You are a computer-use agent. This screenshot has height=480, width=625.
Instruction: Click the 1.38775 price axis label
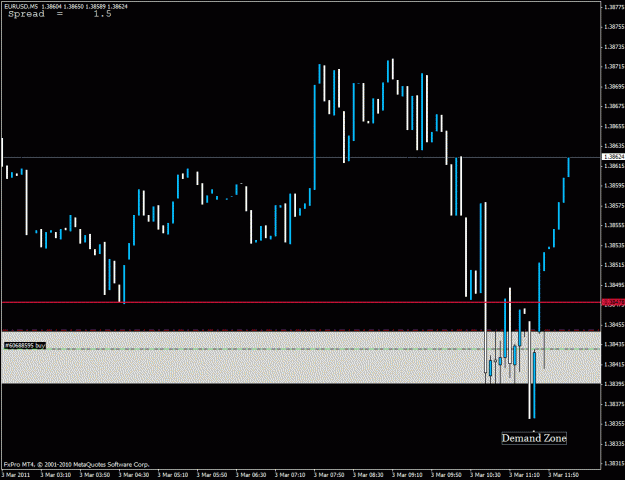click(614, 7)
